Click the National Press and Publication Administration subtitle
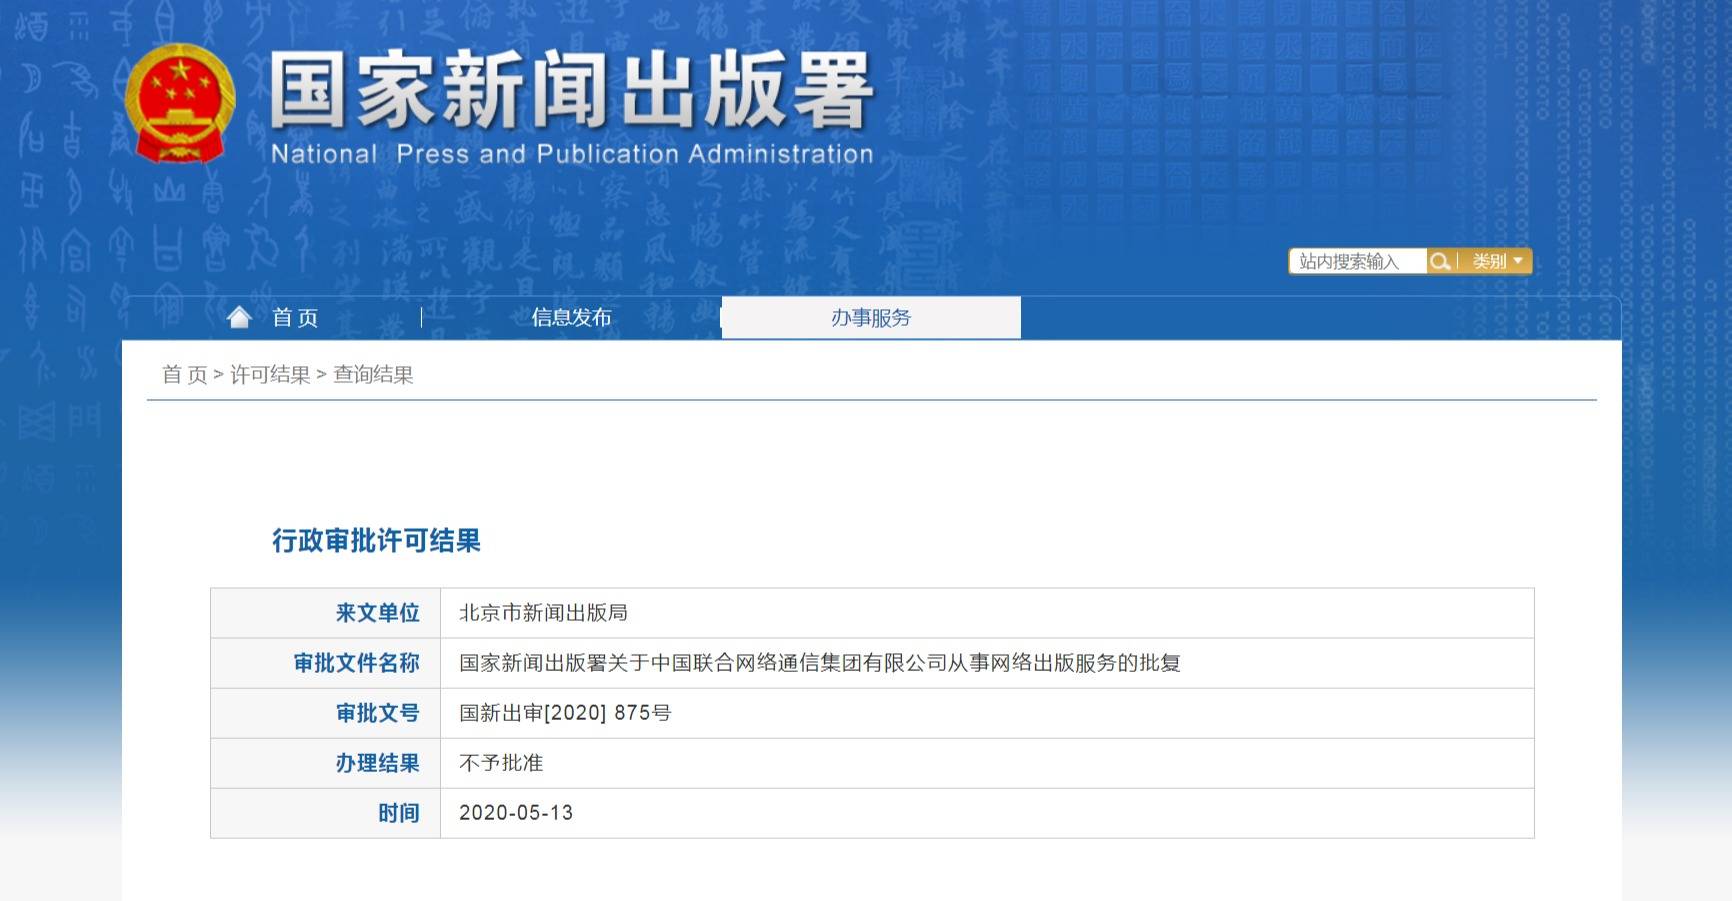The image size is (1732, 901). (x=571, y=154)
